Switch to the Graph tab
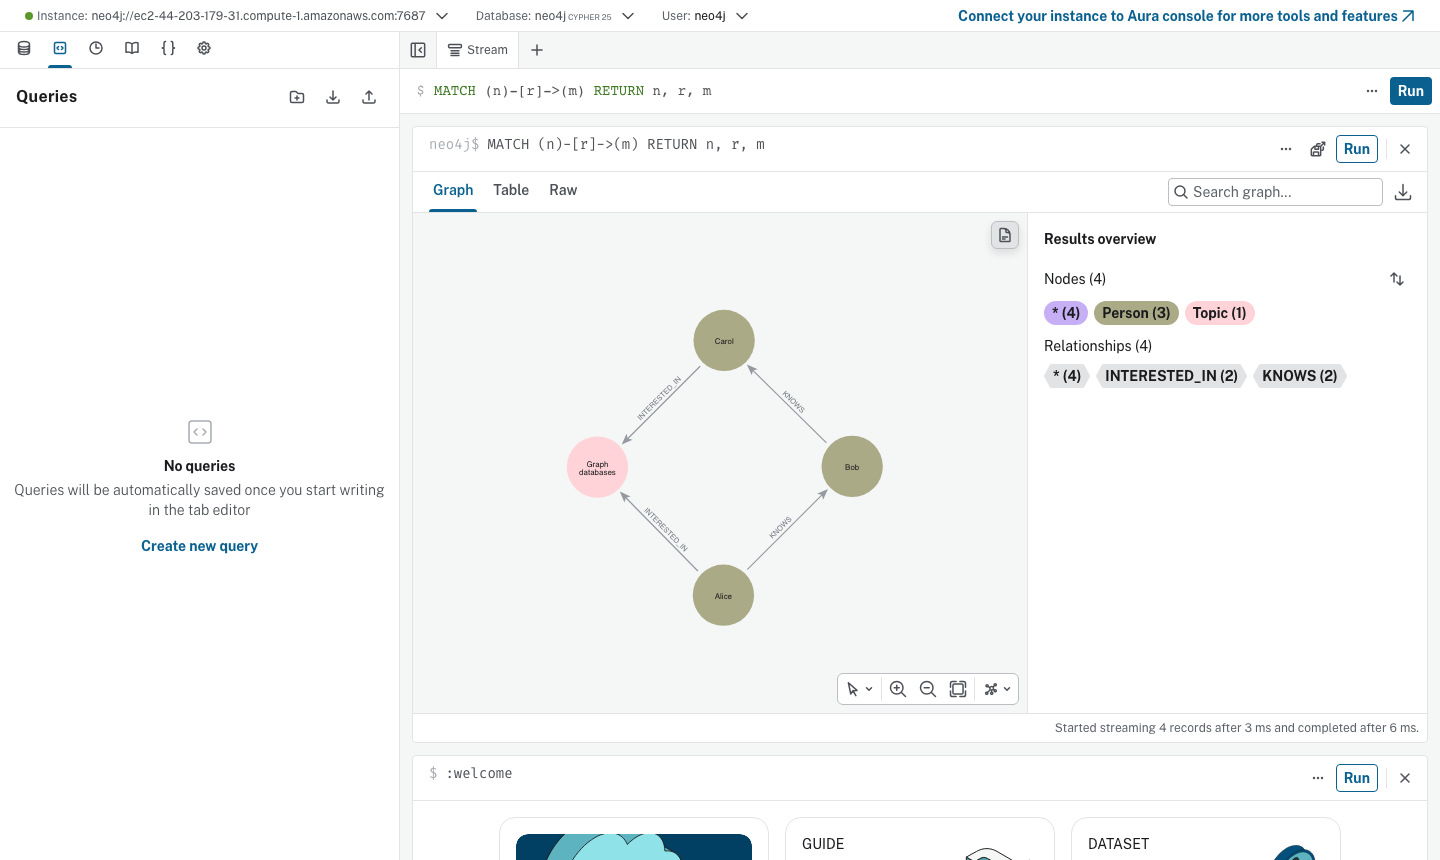This screenshot has height=860, width=1440. click(453, 190)
